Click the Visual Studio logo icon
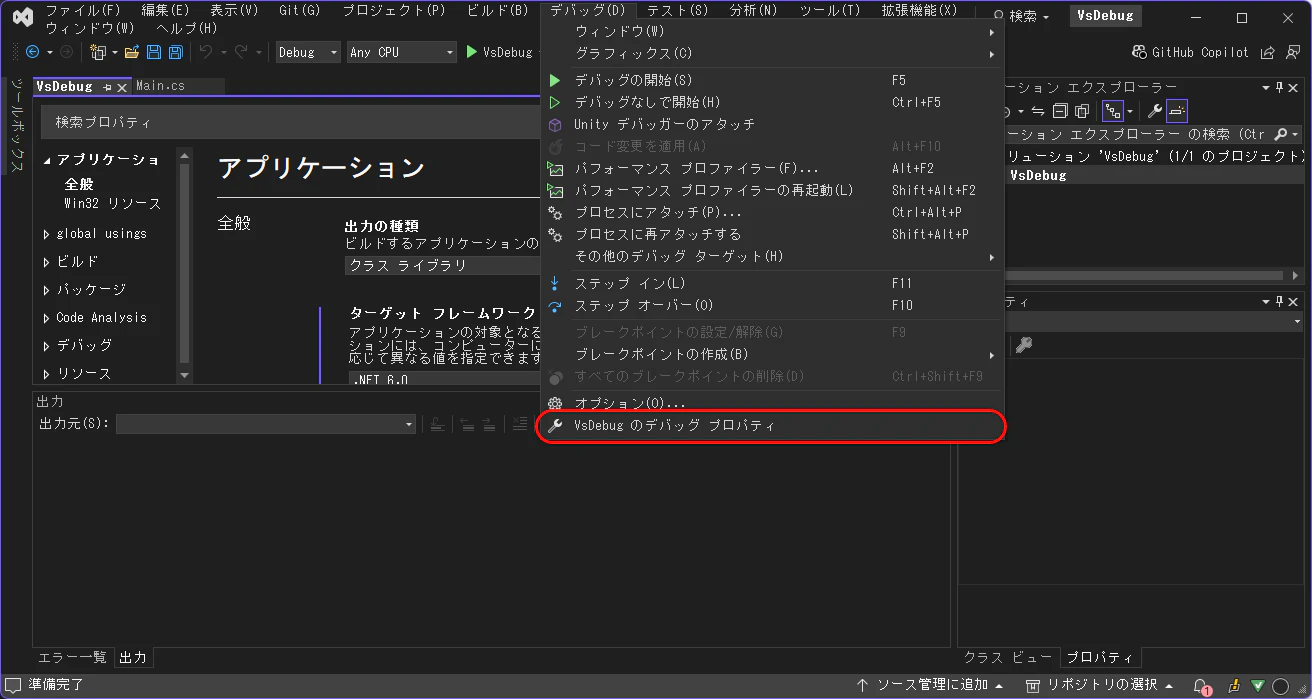The width and height of the screenshot is (1312, 699). [x=22, y=18]
